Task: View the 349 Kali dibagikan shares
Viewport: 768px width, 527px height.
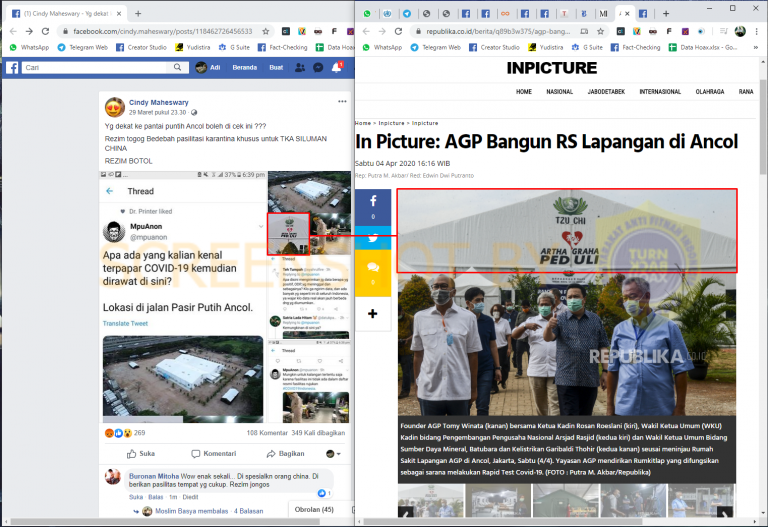Action: (318, 433)
